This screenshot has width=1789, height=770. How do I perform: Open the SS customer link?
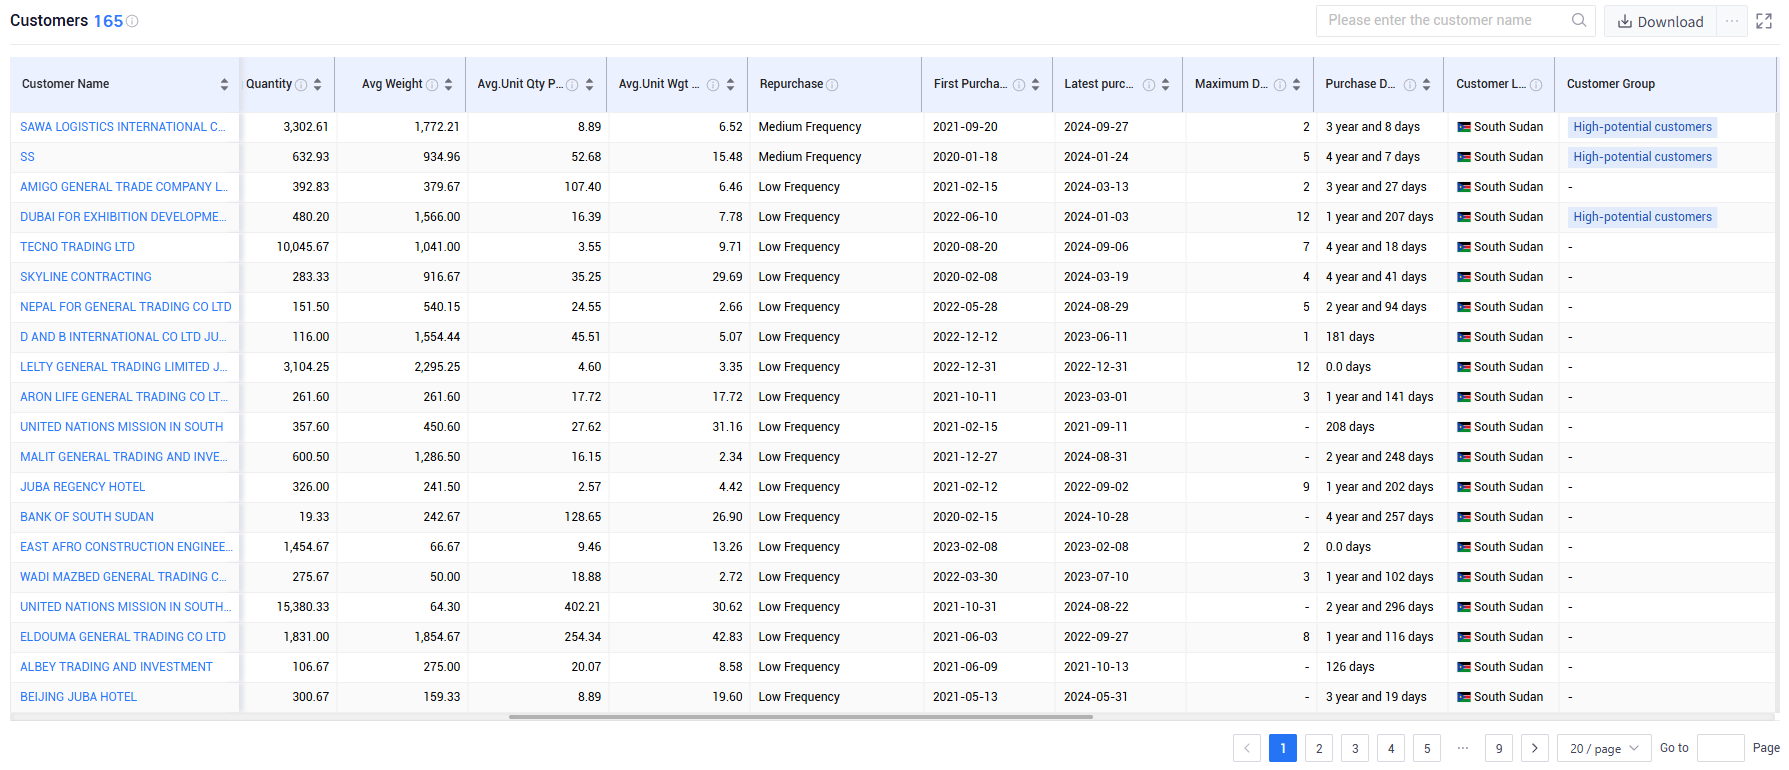[27, 157]
